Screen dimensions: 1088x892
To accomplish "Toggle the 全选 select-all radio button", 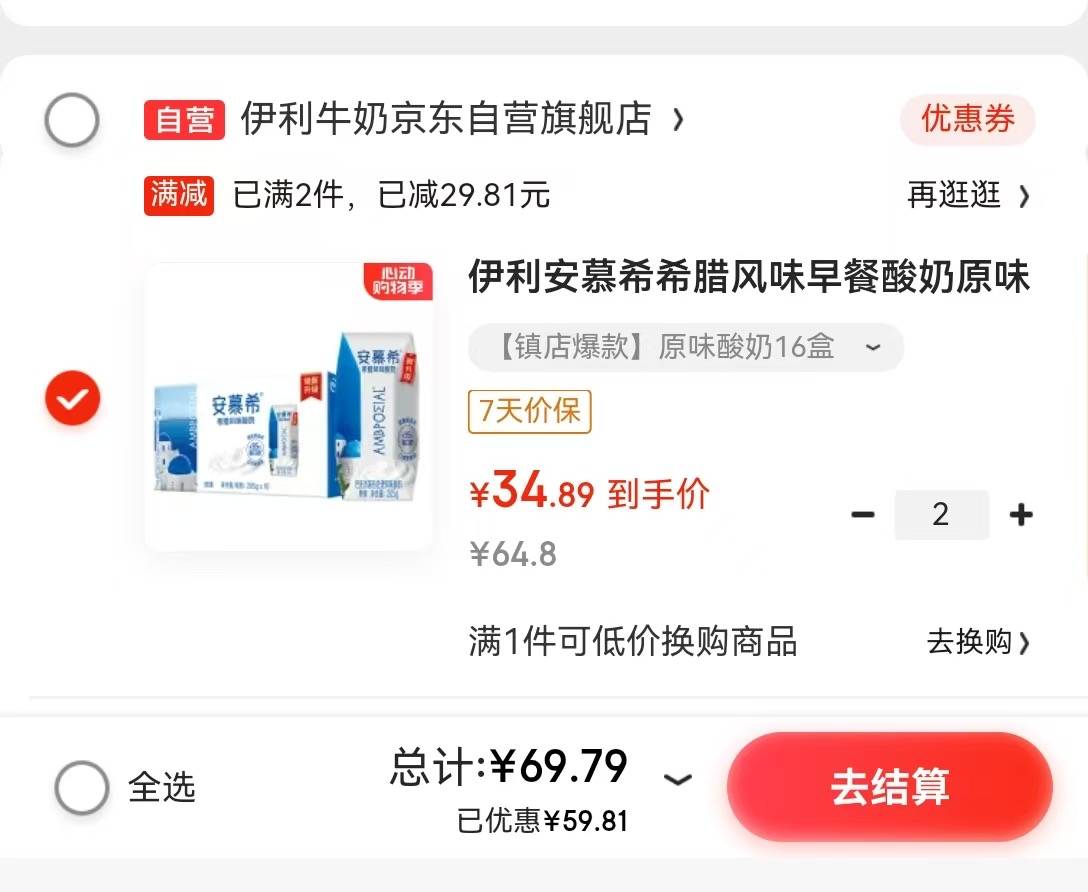I will click(82, 787).
